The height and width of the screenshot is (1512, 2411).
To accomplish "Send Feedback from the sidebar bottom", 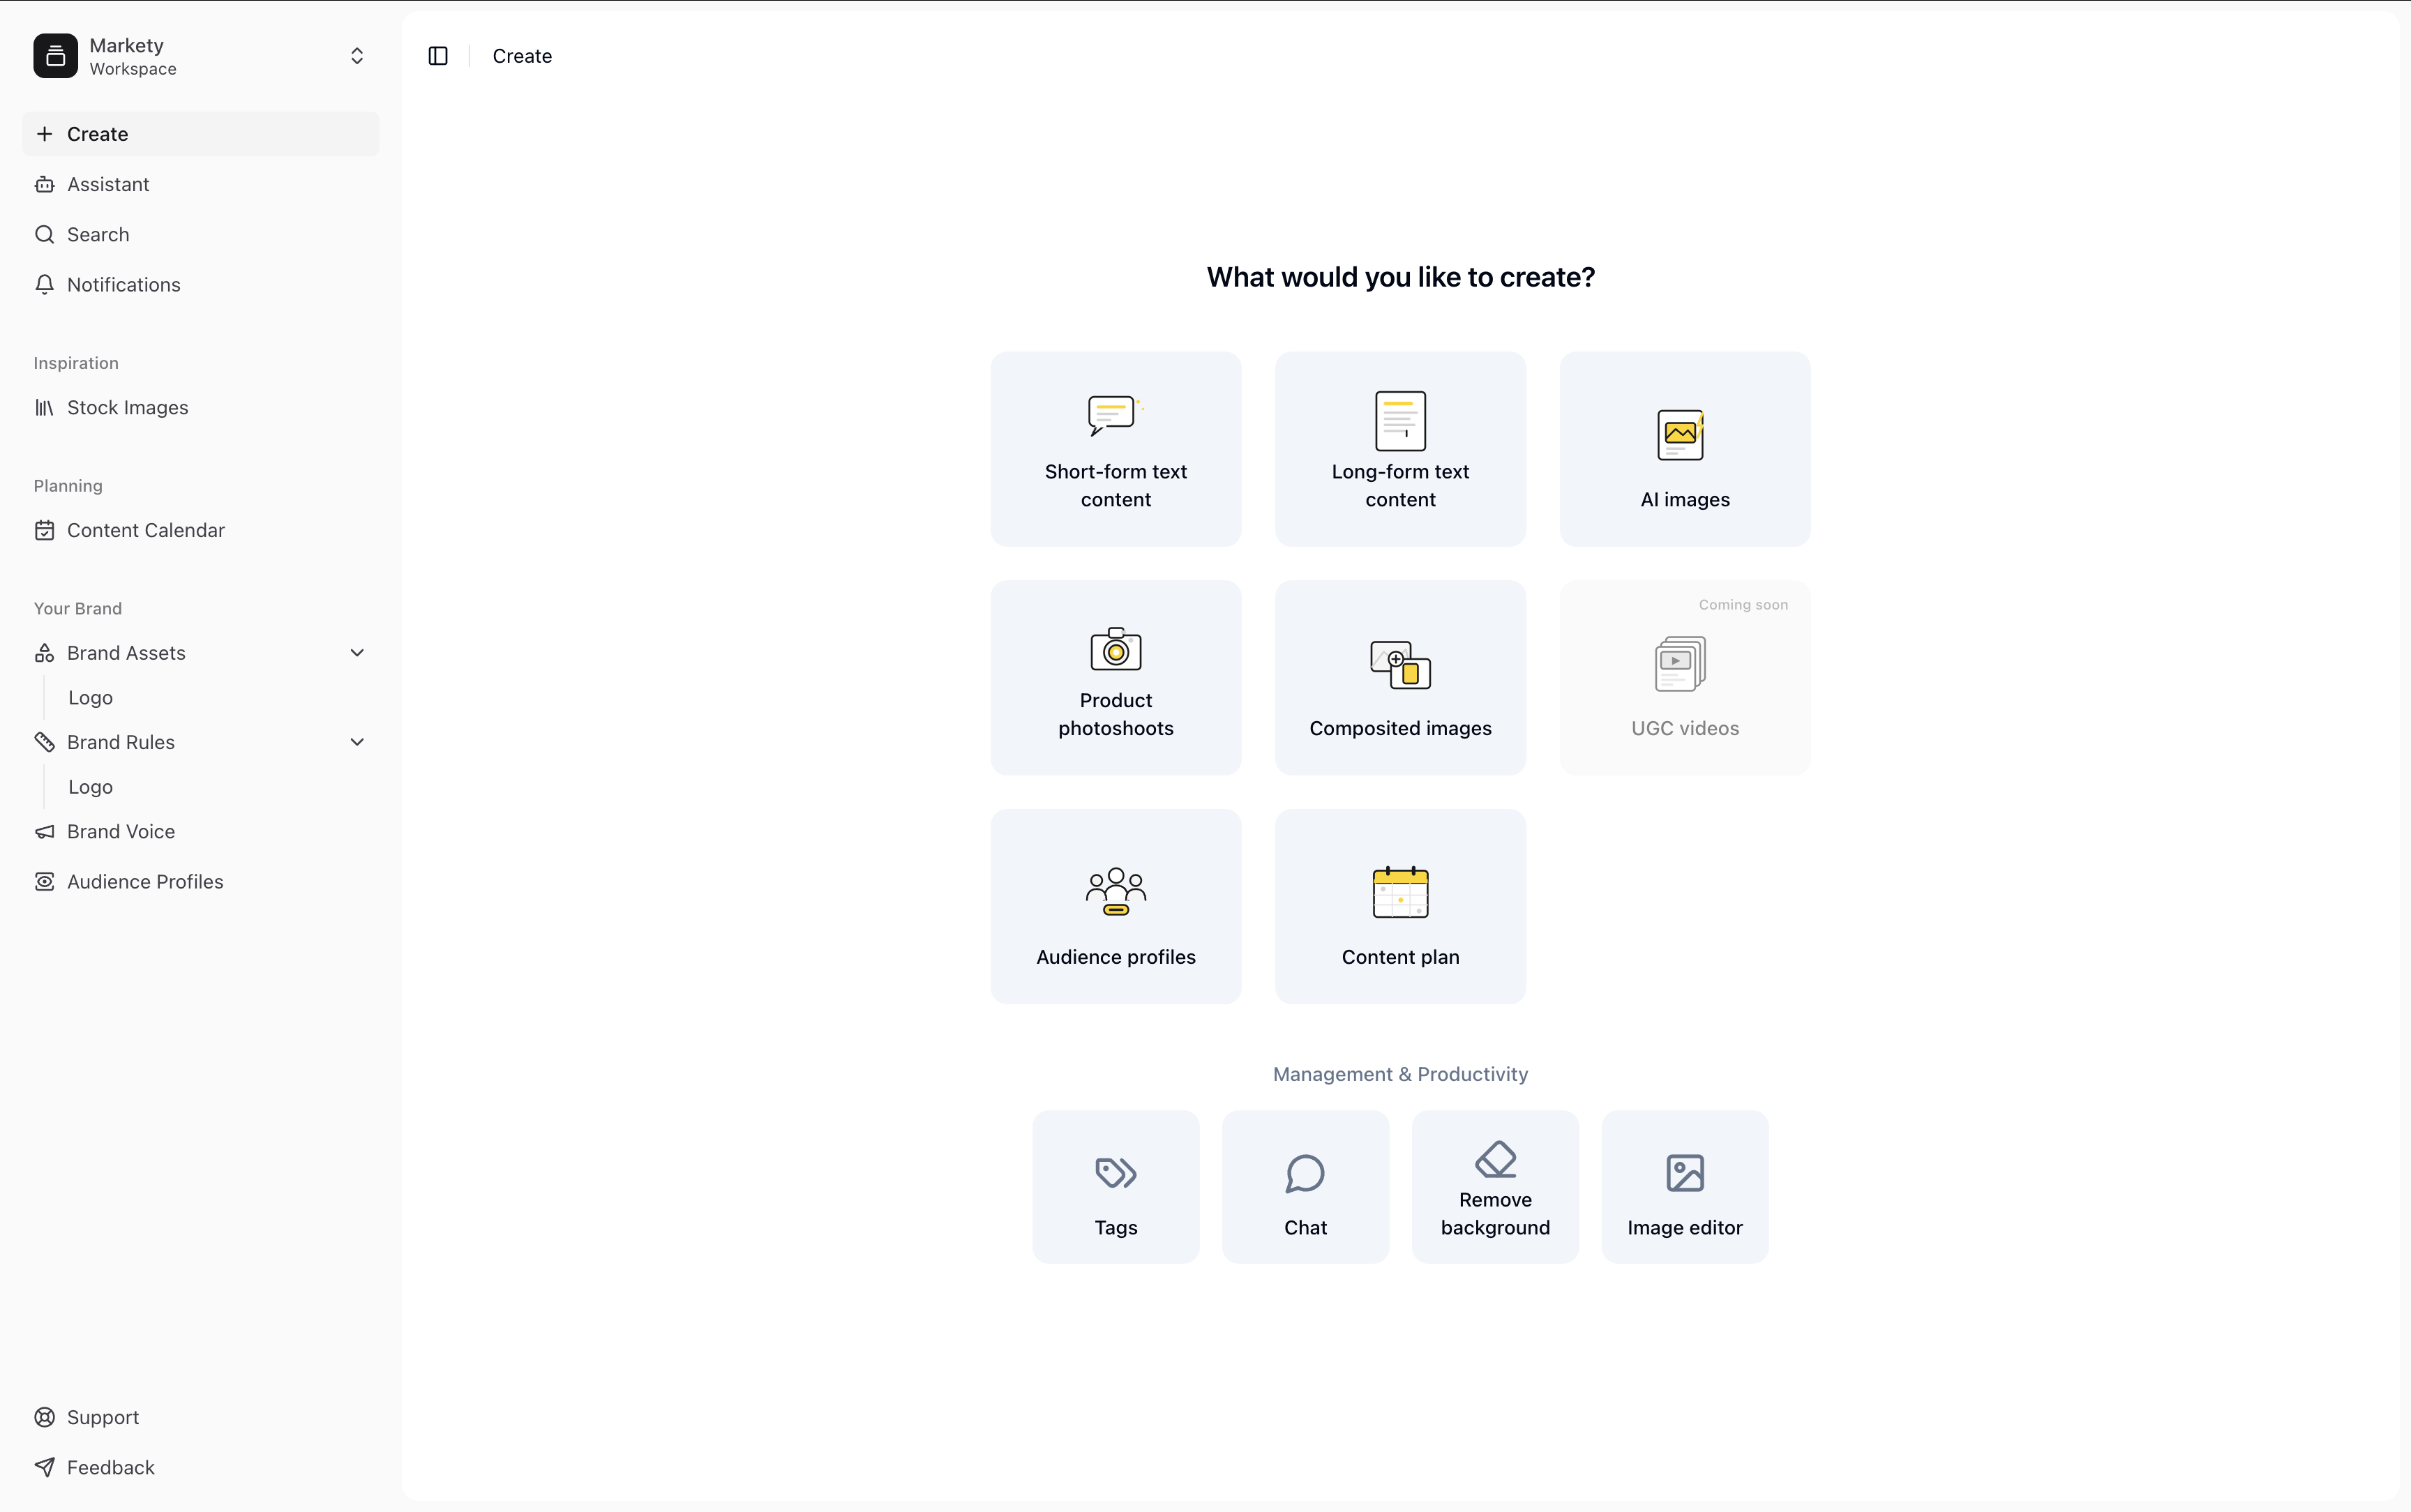I will [x=110, y=1467].
